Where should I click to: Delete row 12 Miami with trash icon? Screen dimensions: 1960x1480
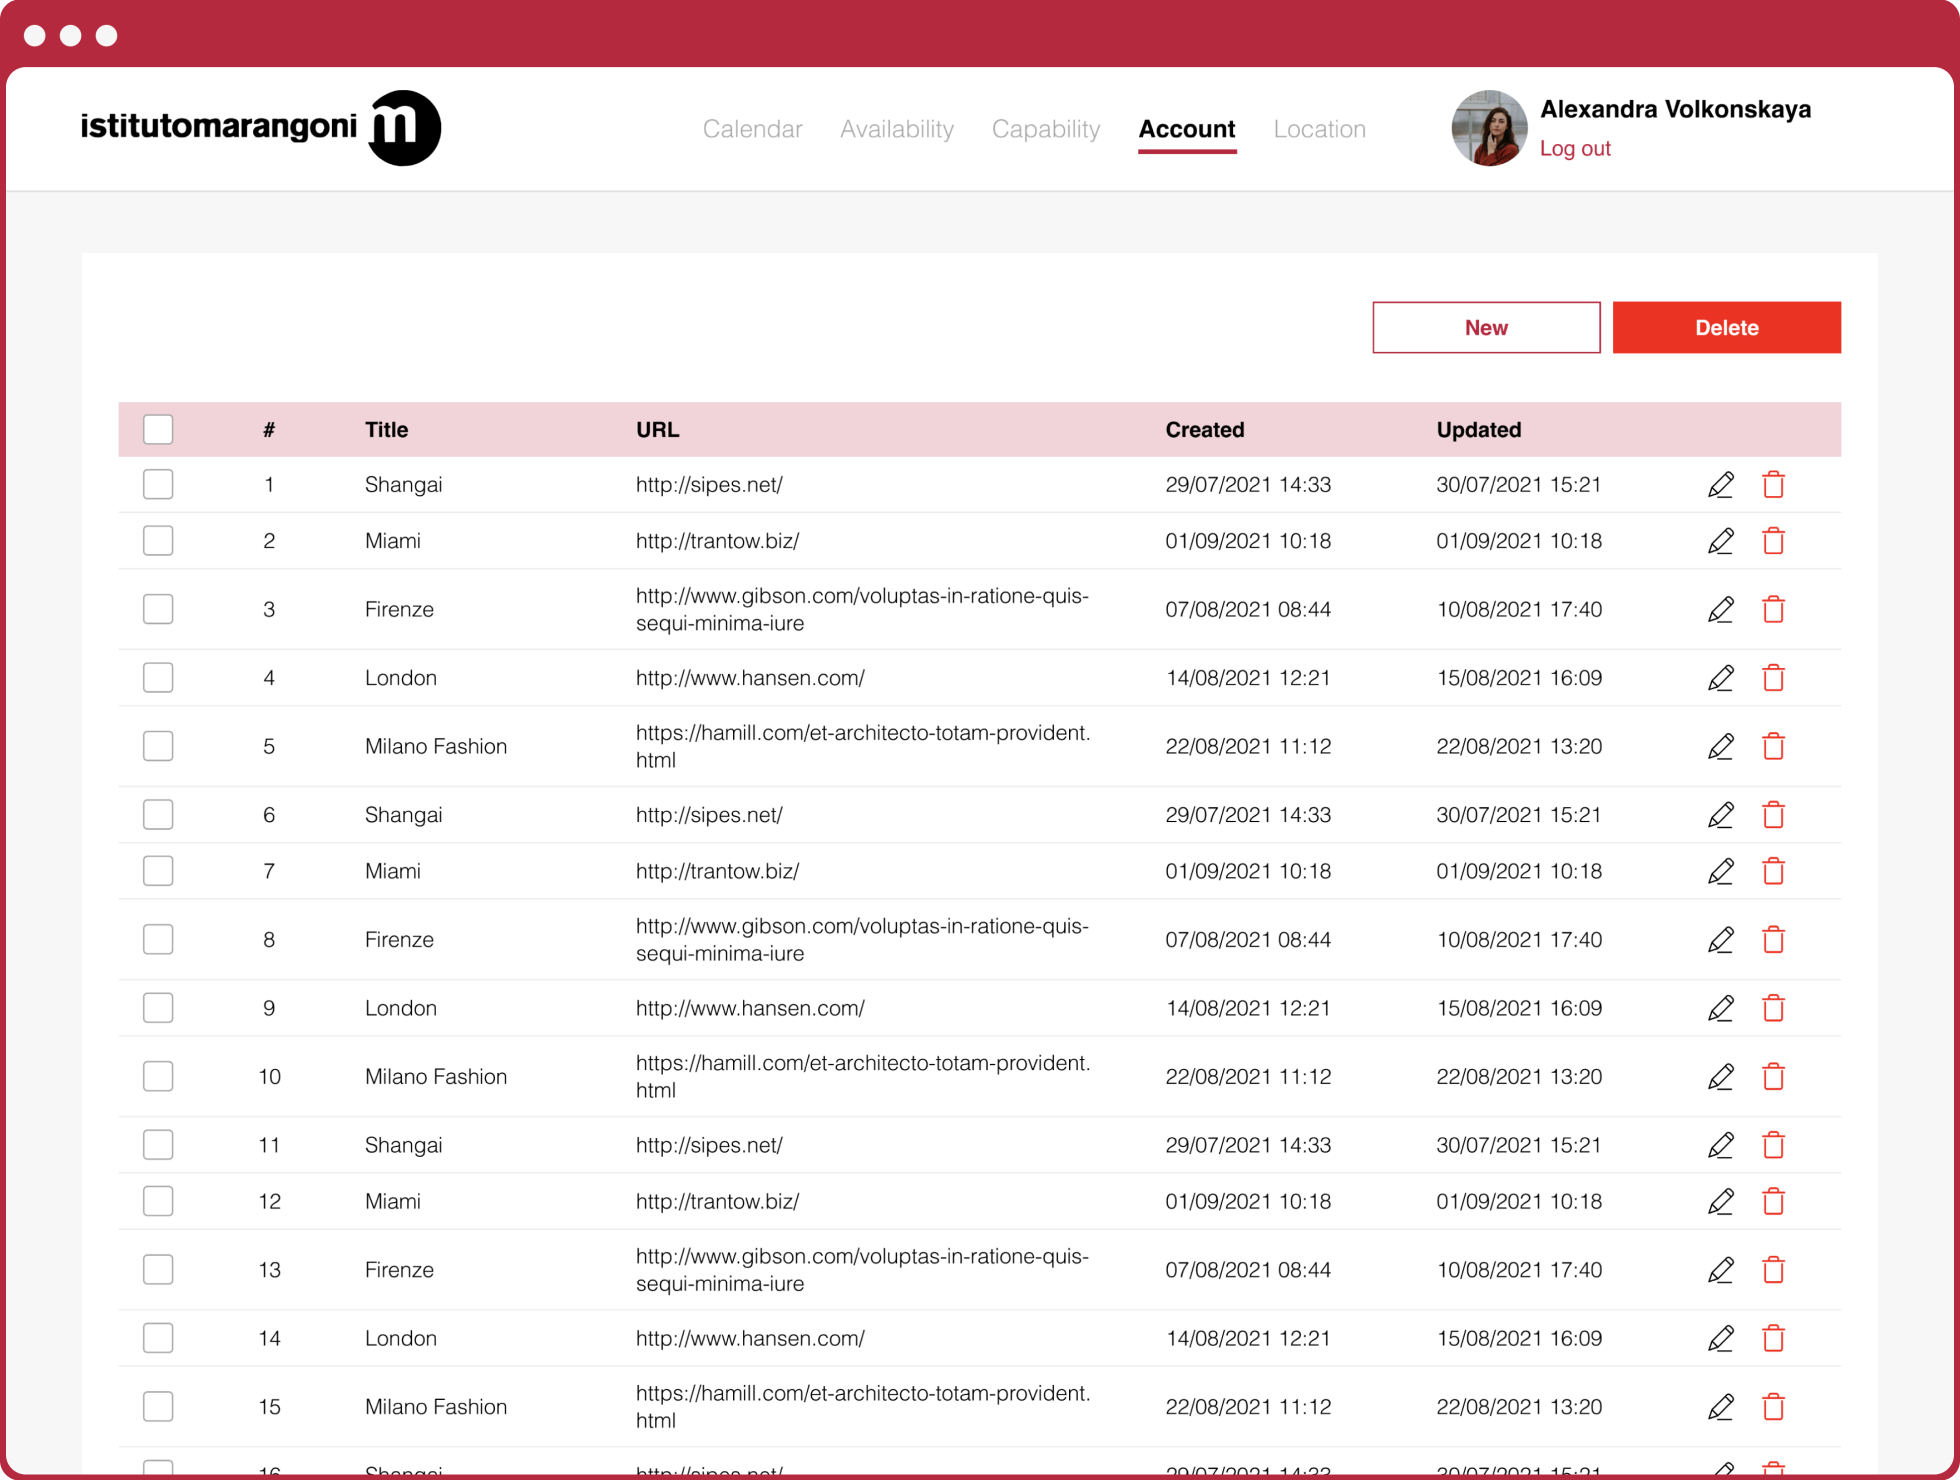point(1773,1201)
